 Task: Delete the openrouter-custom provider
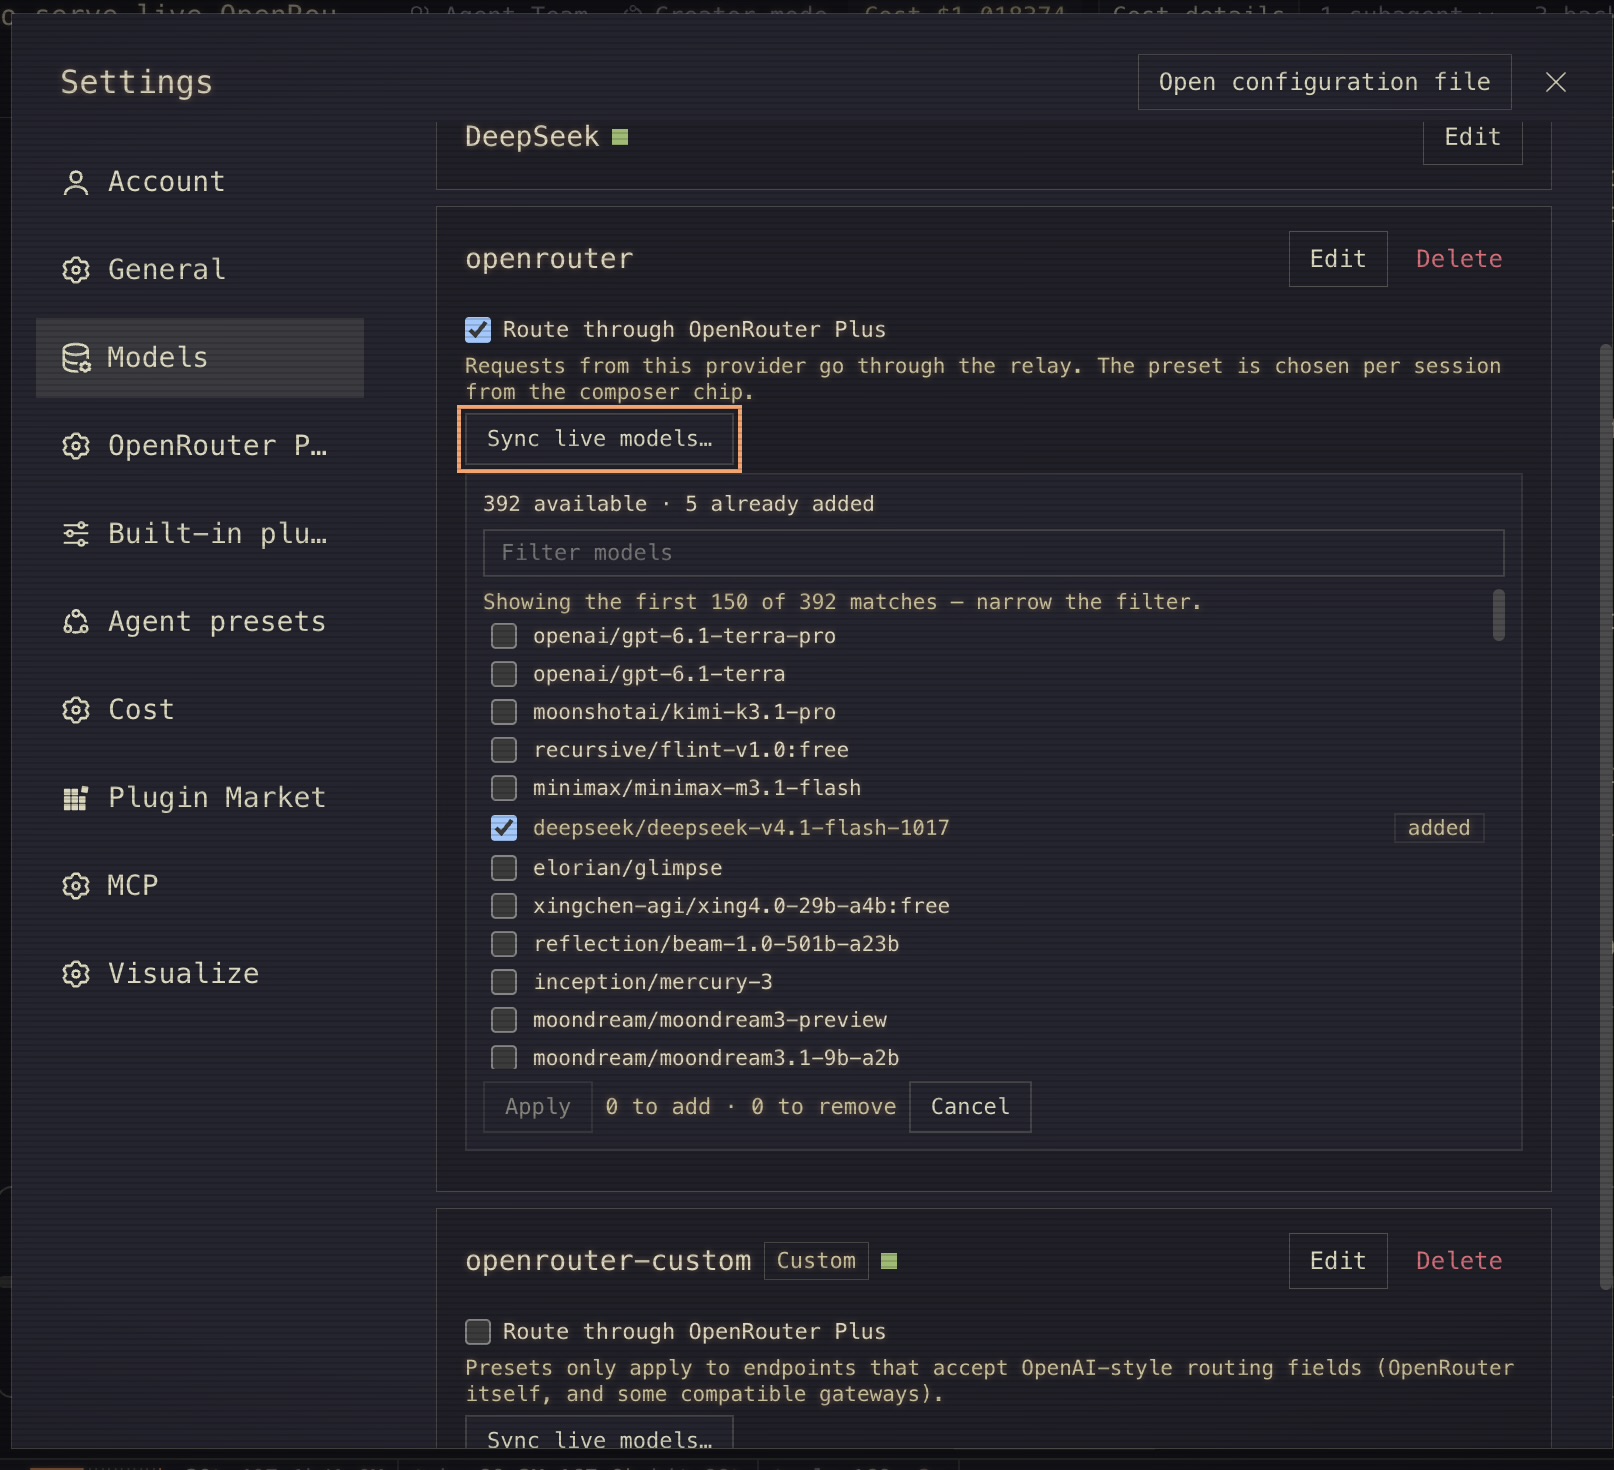1459,1261
